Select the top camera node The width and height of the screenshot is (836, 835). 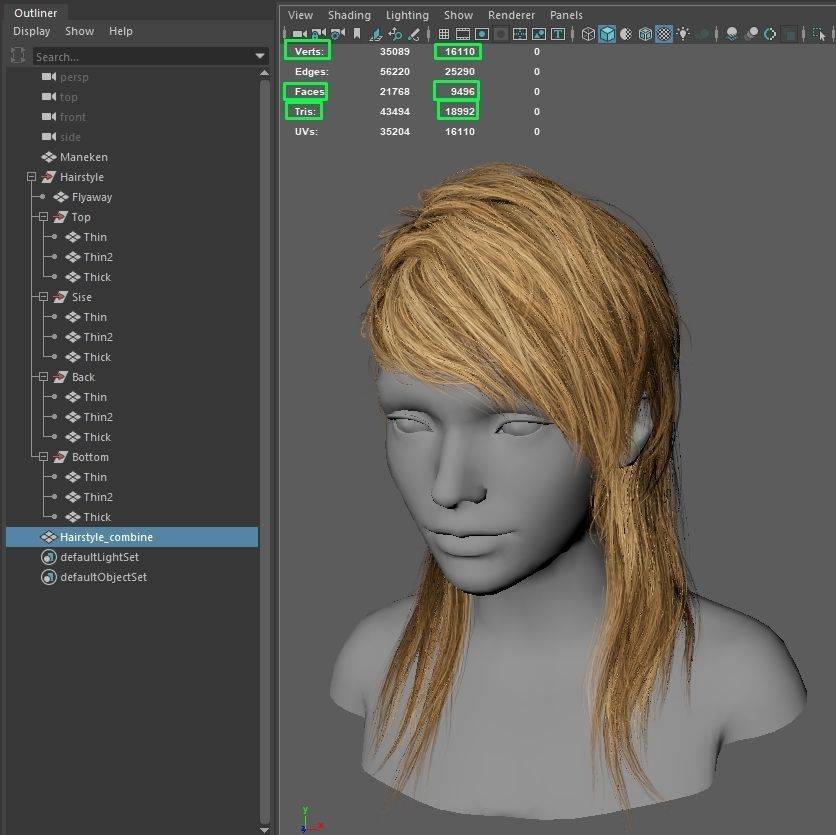coord(68,97)
